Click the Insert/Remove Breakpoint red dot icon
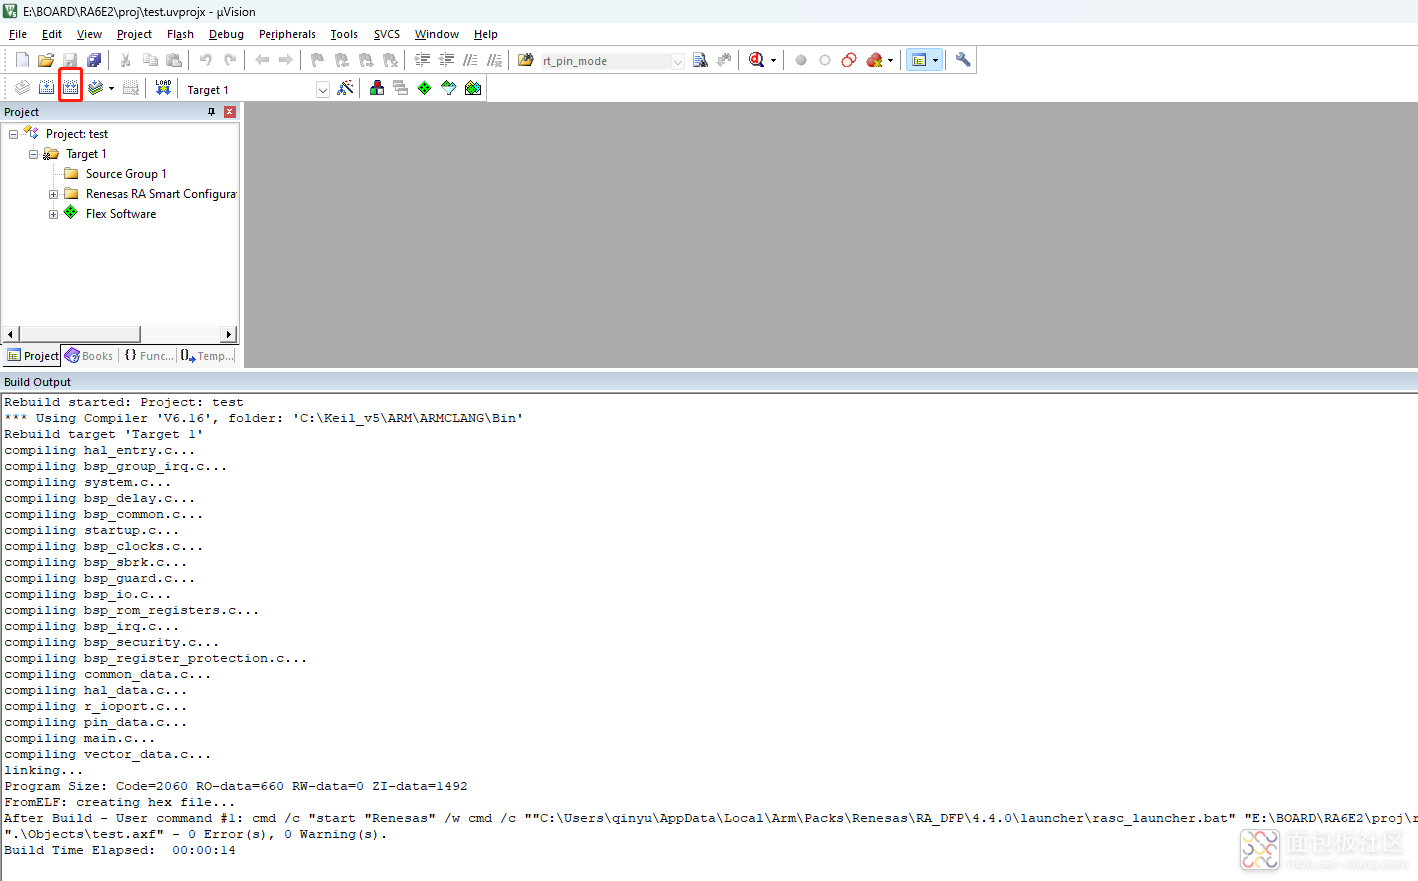This screenshot has height=881, width=1418. [801, 60]
